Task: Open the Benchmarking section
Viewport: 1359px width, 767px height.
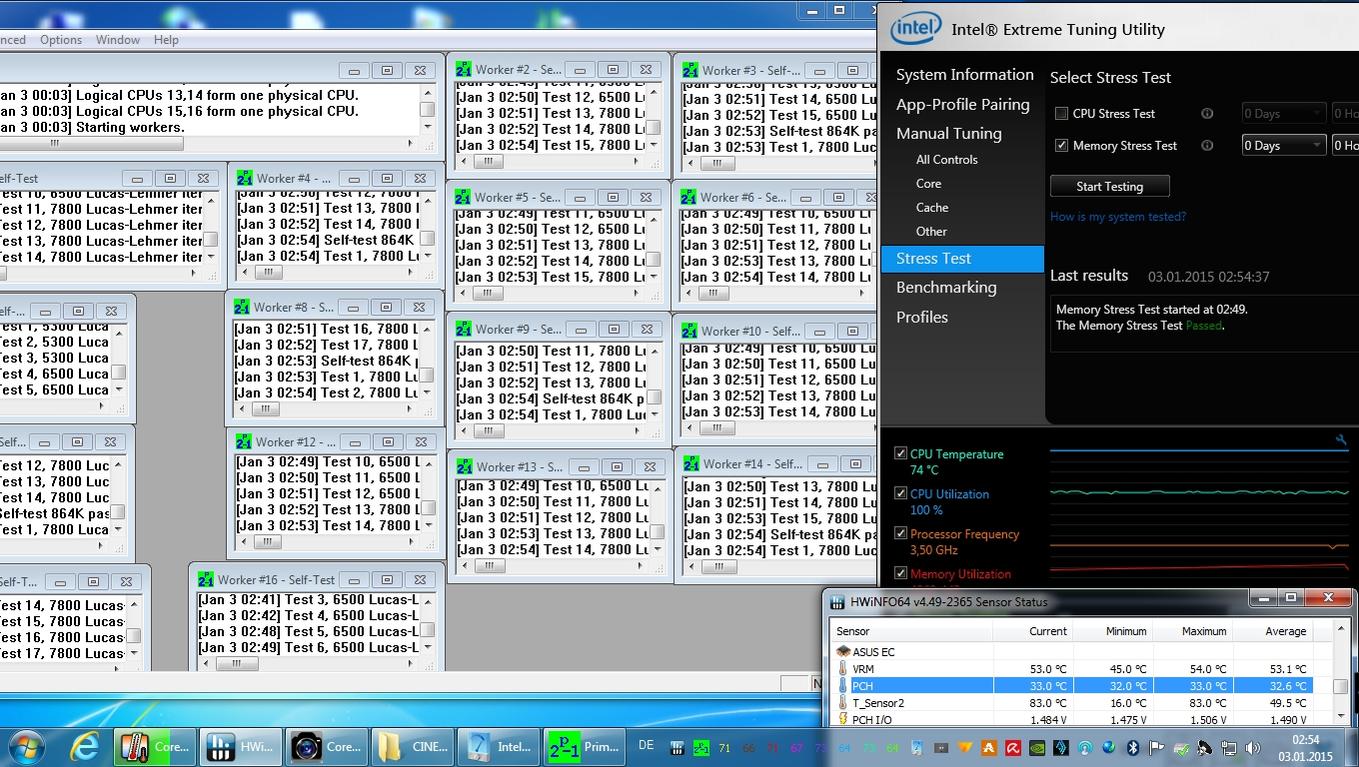Action: pyautogui.click(x=946, y=288)
